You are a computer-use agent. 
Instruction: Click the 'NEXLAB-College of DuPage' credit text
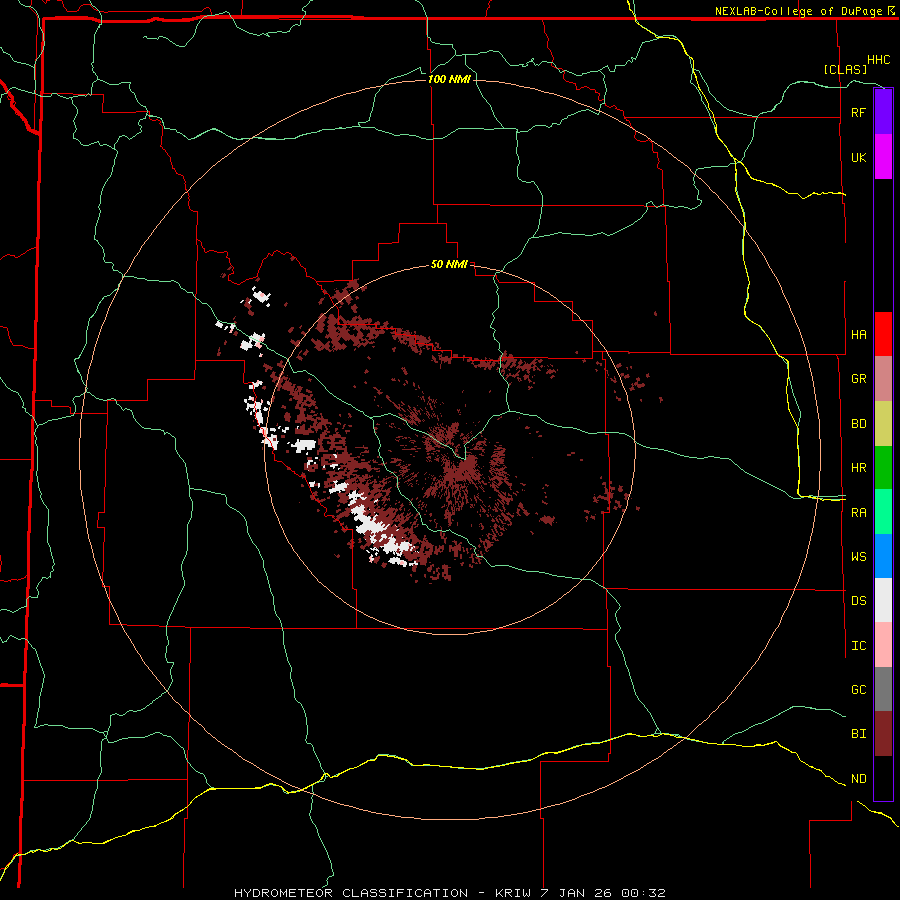[x=800, y=11]
